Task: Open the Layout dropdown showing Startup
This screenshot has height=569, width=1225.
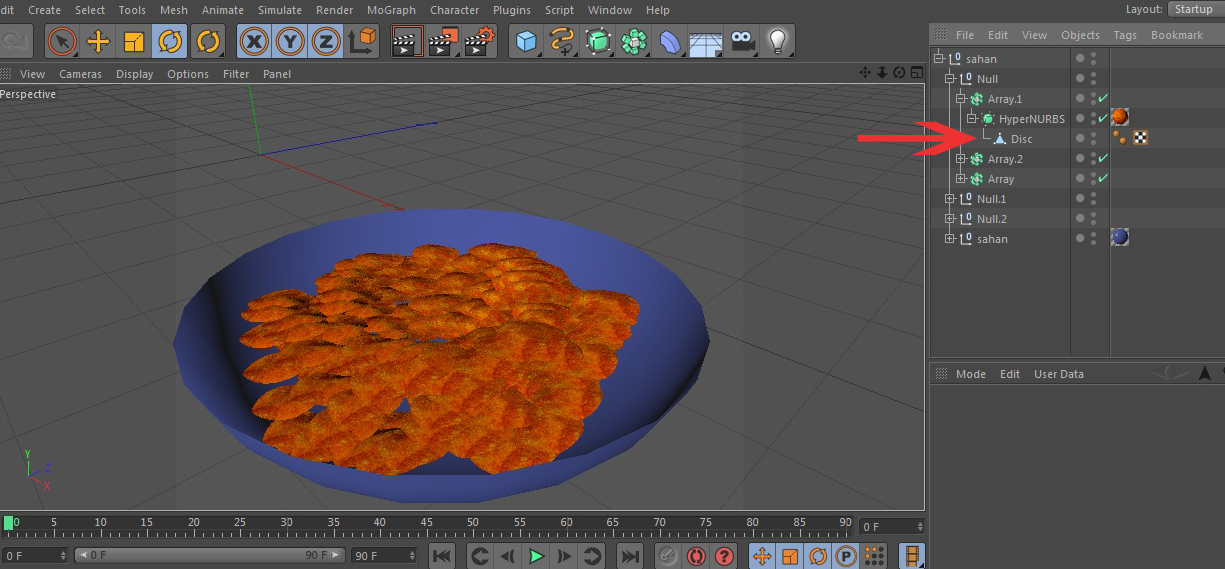Action: coord(1194,9)
